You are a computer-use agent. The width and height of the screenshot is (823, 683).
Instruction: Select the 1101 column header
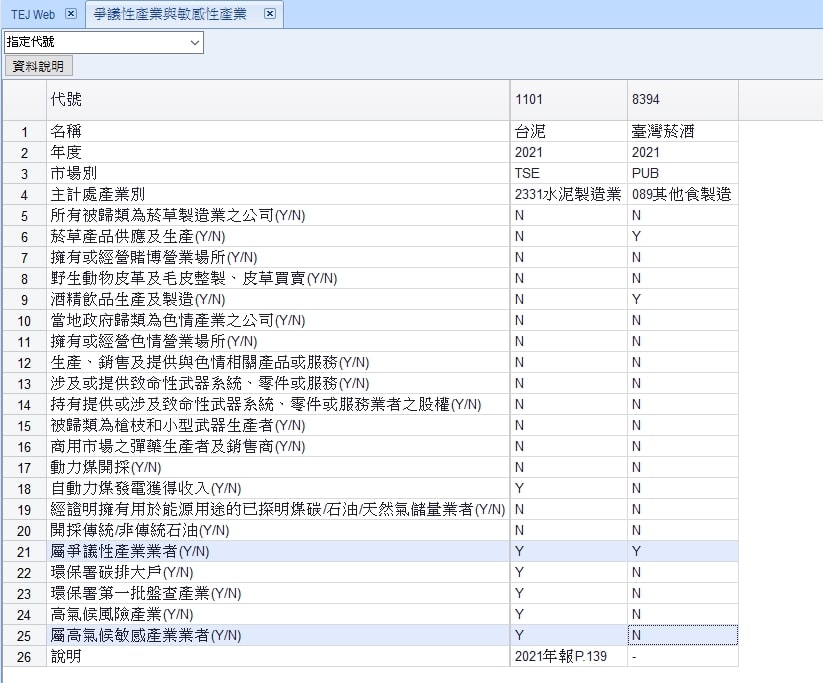(x=568, y=100)
